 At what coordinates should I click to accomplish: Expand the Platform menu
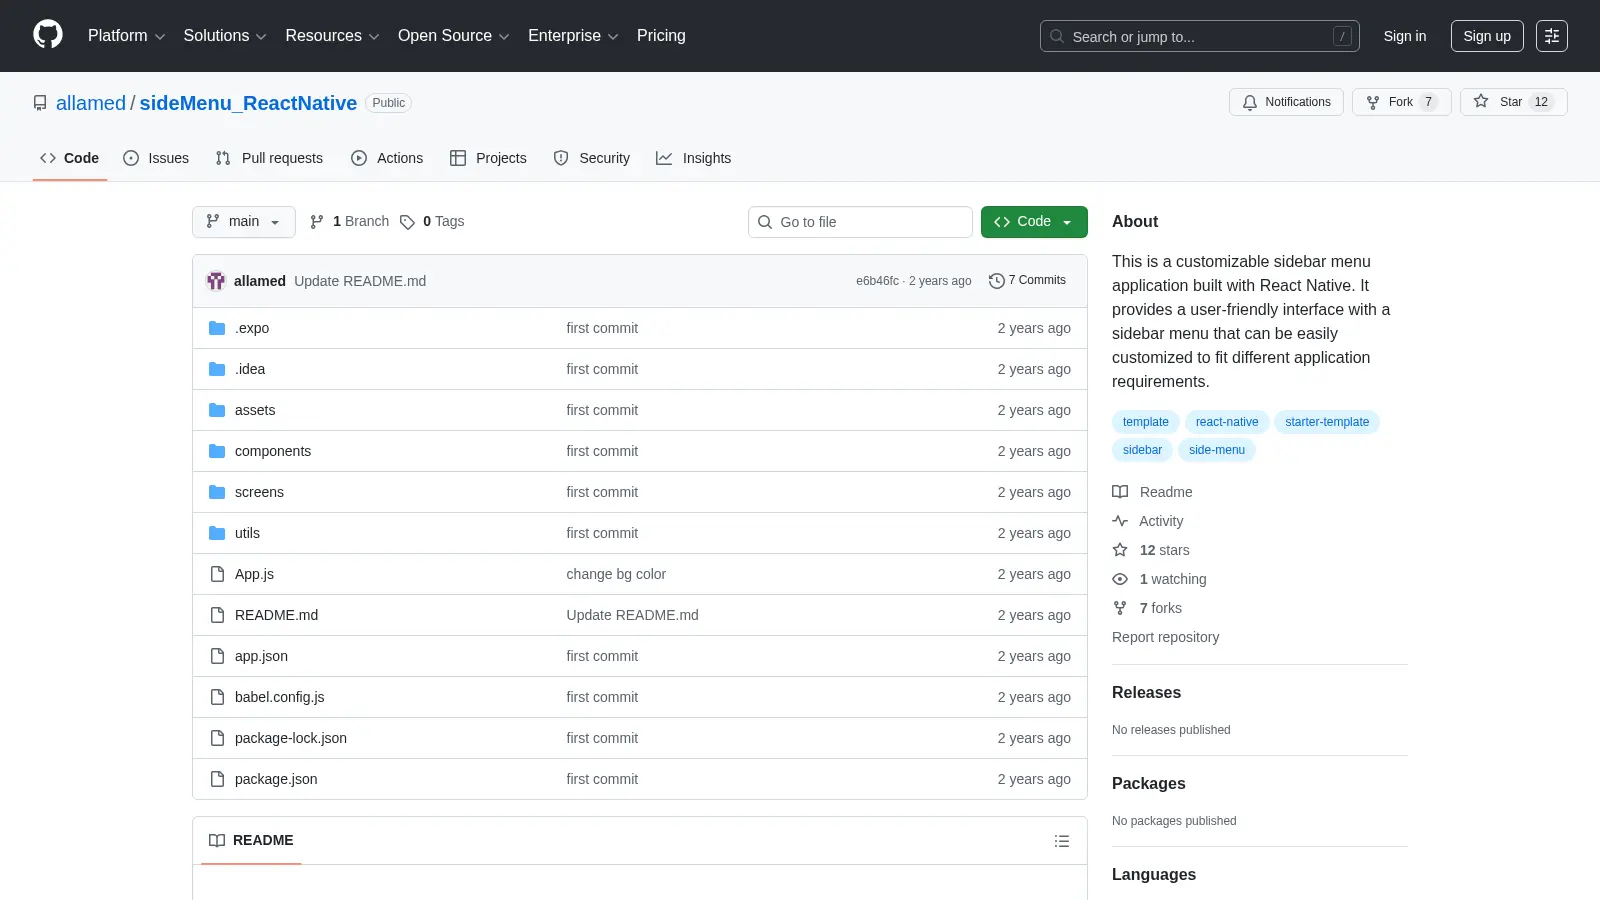click(126, 36)
